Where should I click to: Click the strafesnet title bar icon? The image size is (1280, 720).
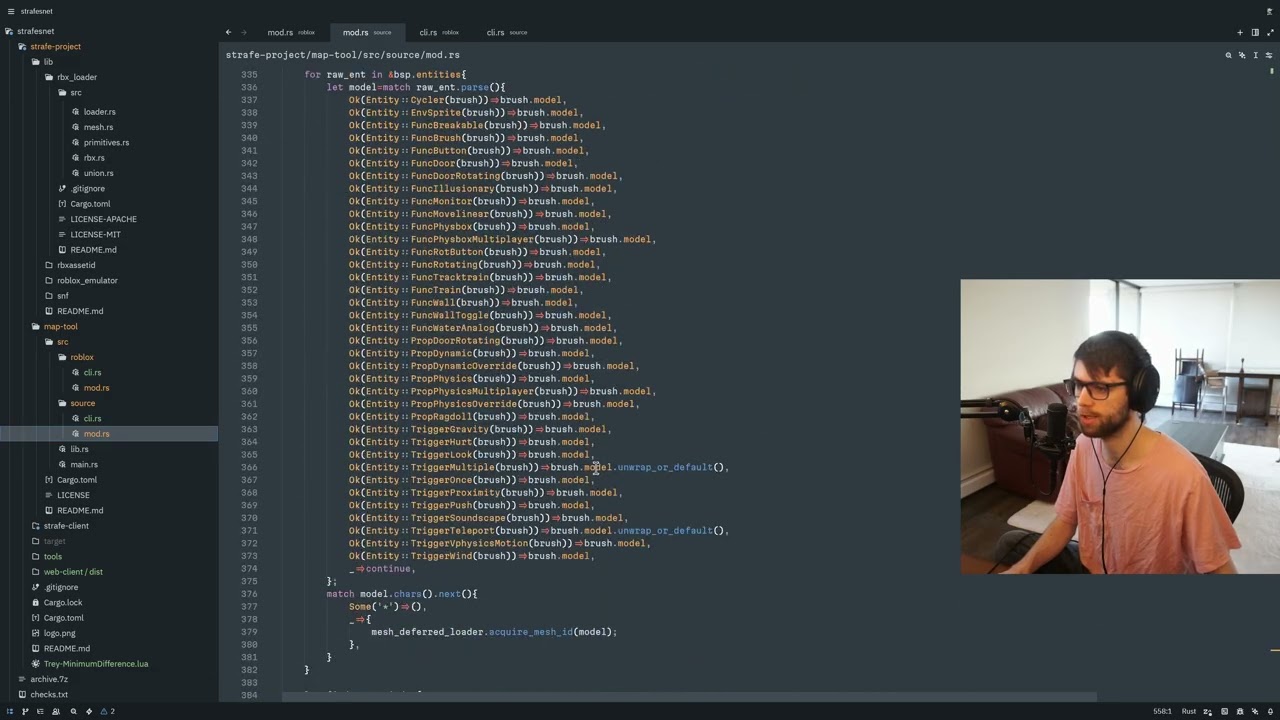[x=10, y=11]
